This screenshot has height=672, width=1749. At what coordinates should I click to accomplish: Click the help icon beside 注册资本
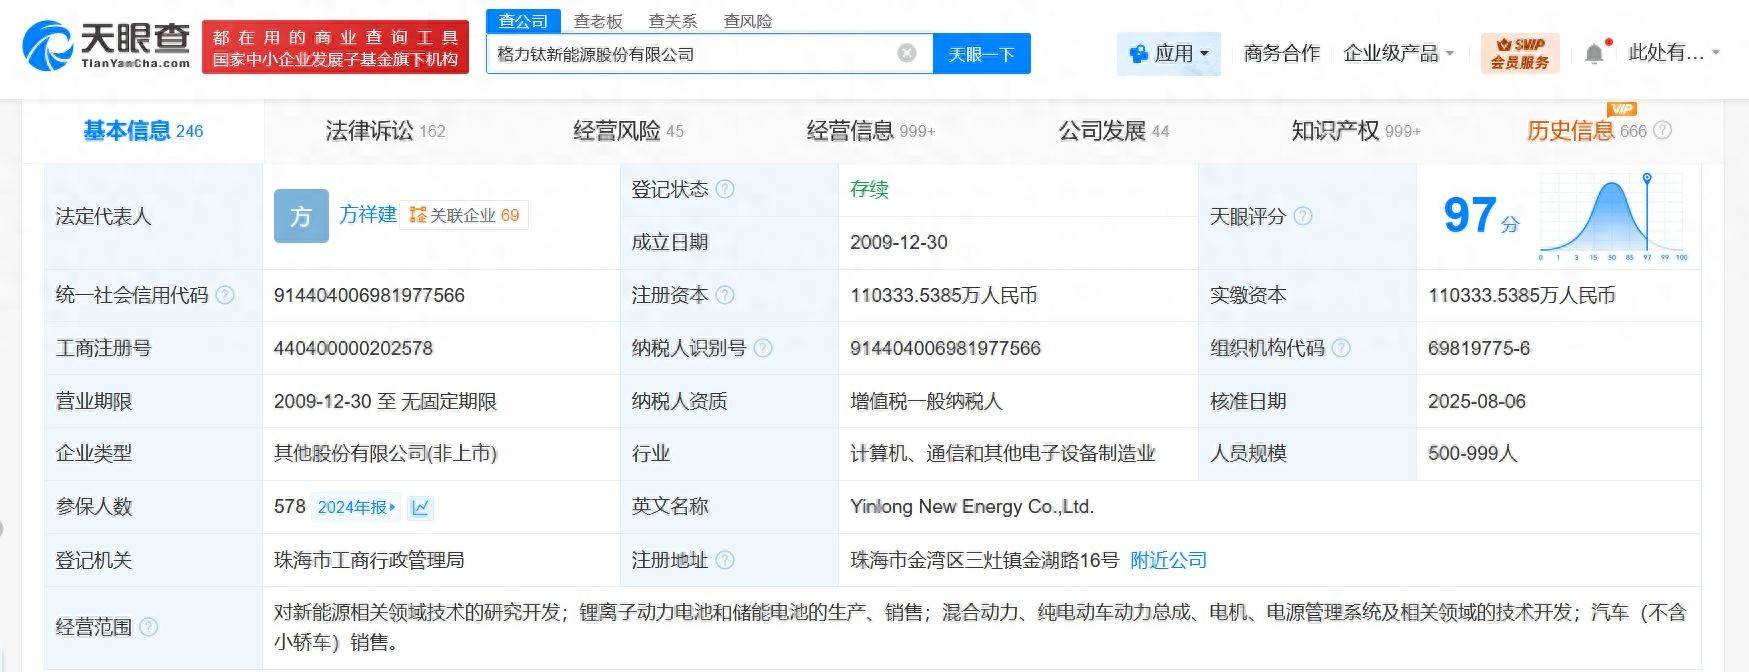tap(725, 295)
